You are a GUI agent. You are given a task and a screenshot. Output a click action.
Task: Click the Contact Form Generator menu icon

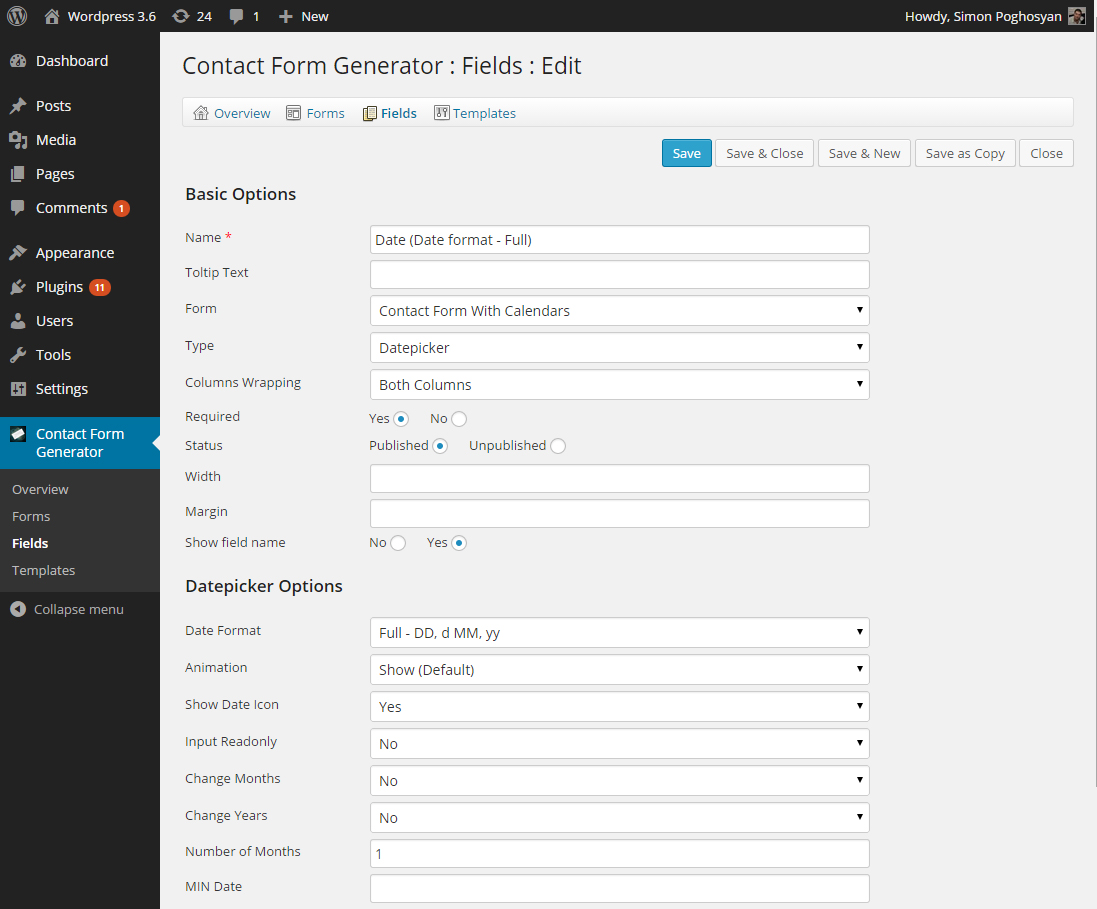point(18,434)
